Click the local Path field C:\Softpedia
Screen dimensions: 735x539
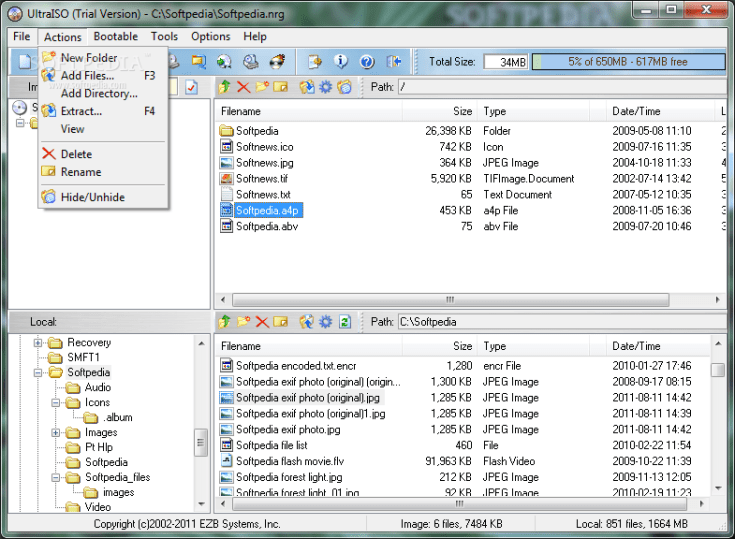562,322
